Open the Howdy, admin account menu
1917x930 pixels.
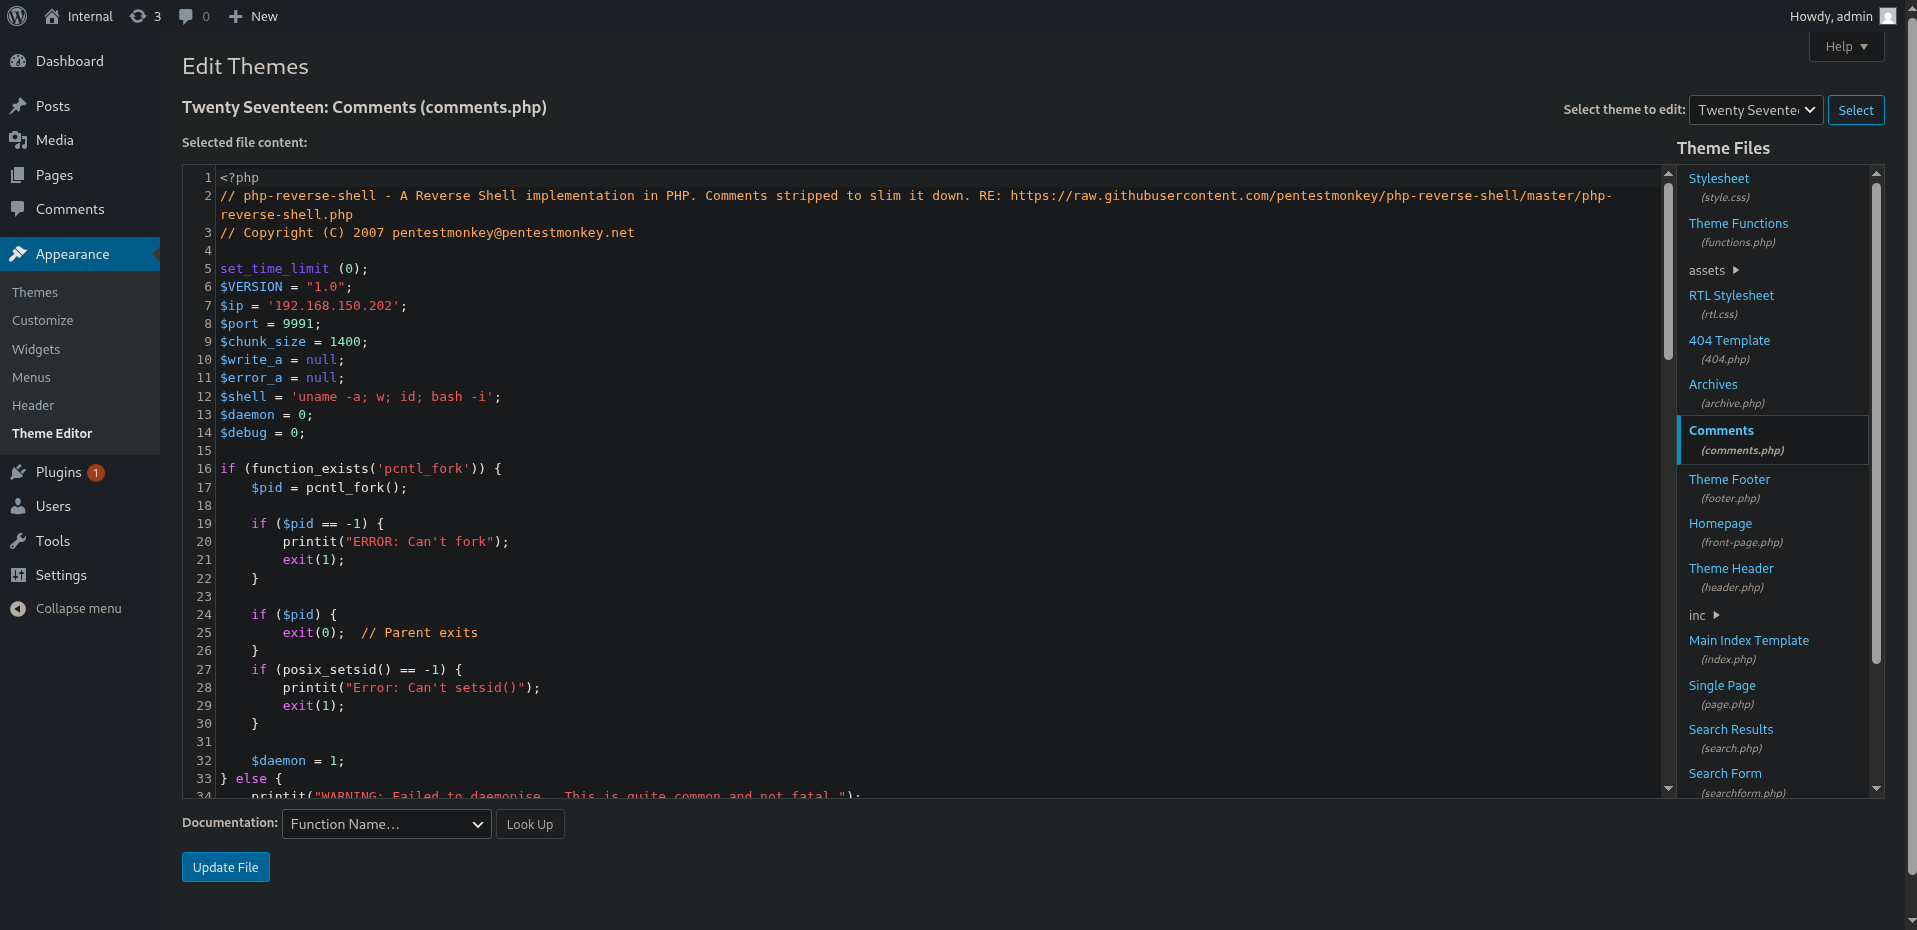tap(1842, 16)
